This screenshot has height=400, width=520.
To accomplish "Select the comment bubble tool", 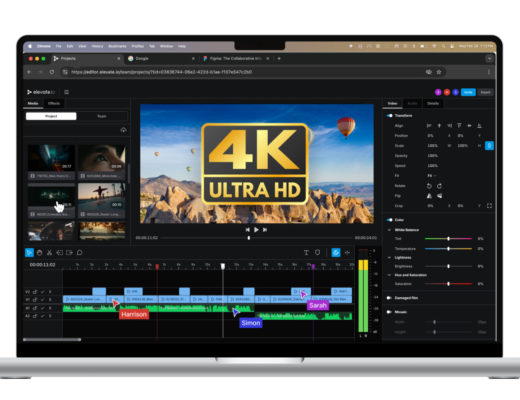I will pos(79,253).
